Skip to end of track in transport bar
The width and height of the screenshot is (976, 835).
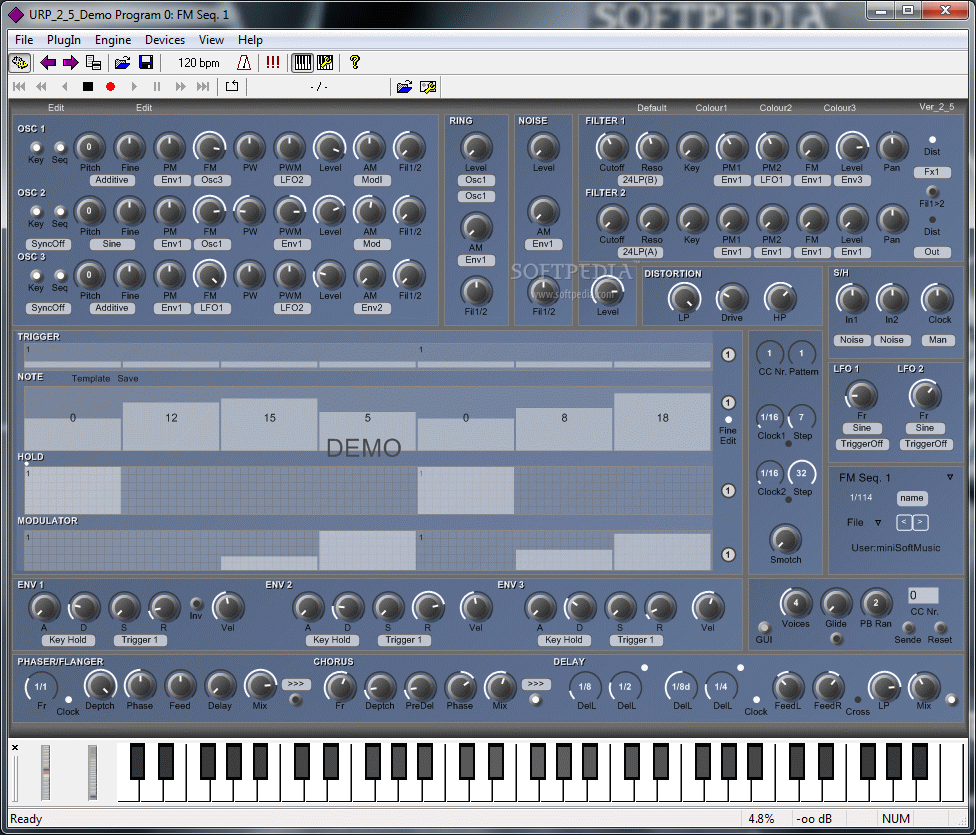click(203, 87)
